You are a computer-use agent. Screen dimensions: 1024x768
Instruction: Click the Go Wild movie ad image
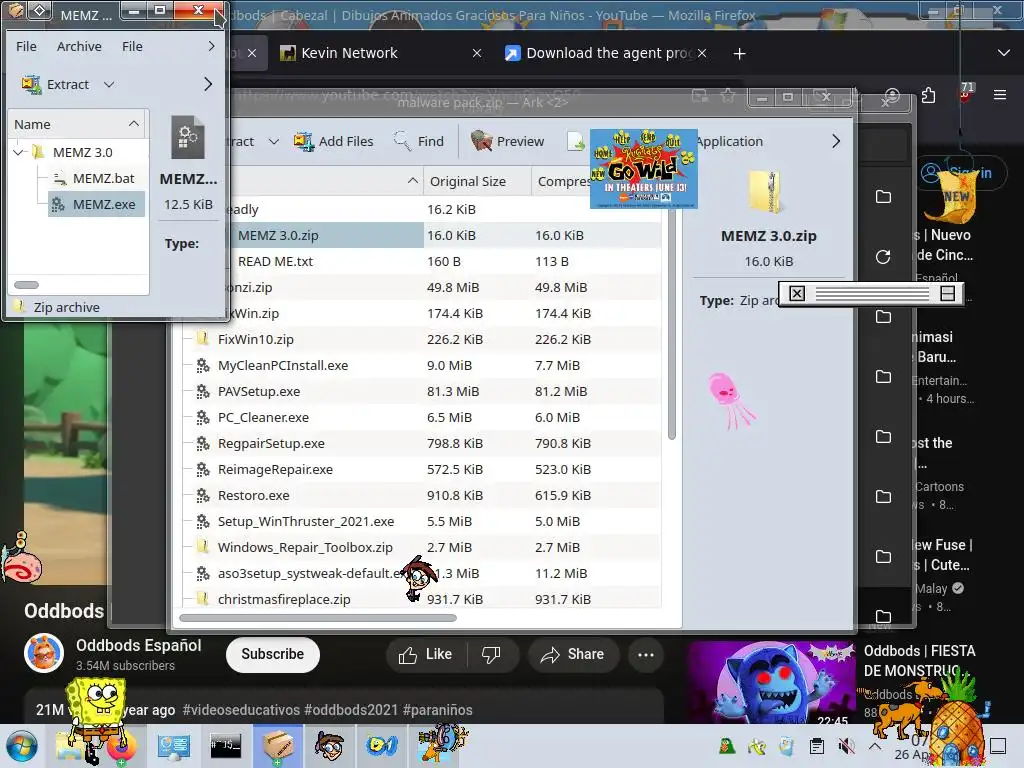pos(643,168)
